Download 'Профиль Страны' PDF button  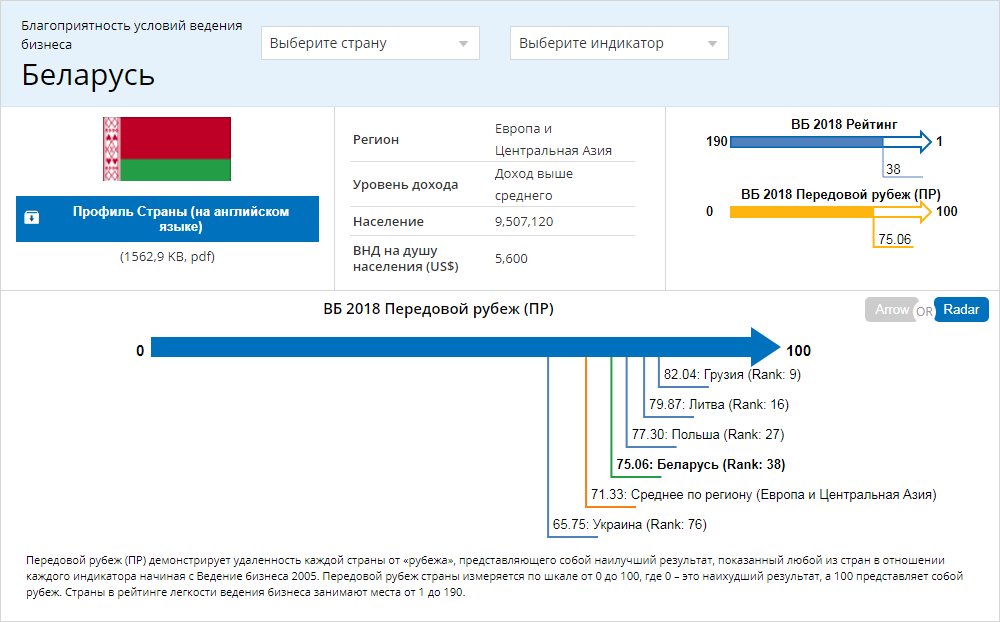pos(167,219)
